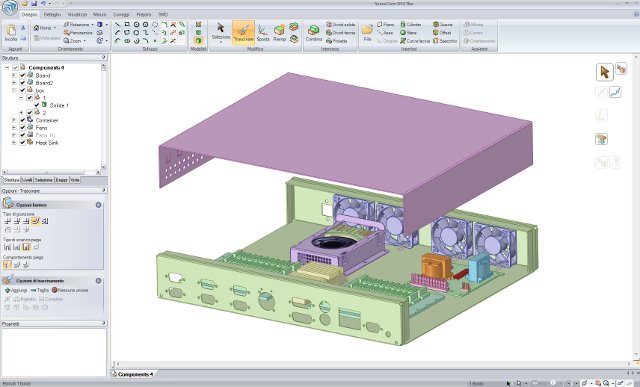Switch to the Visualizza ribbon tab

pyautogui.click(x=77, y=14)
